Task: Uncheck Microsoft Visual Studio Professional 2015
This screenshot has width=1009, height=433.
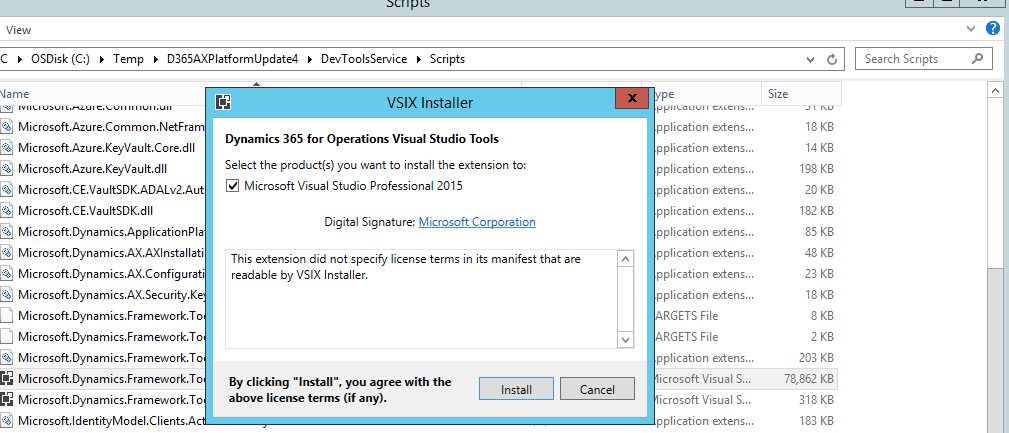Action: pyautogui.click(x=232, y=186)
